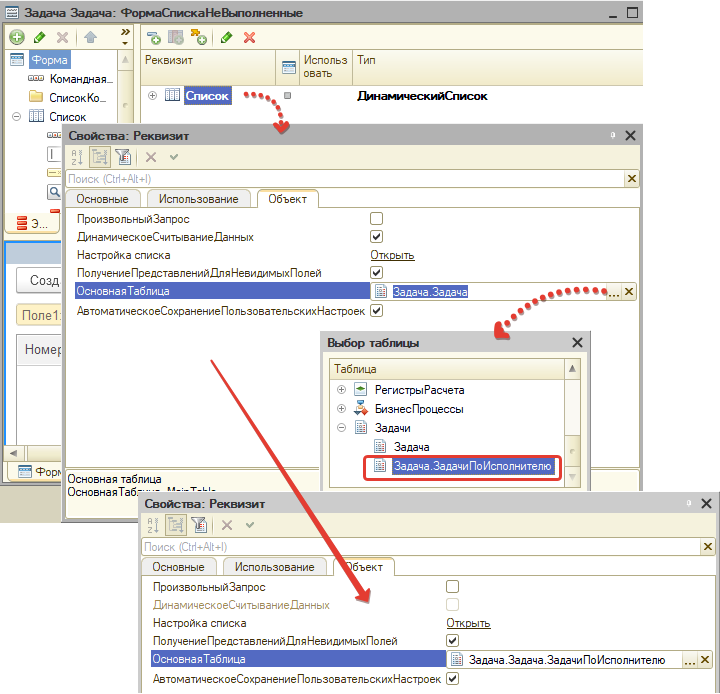The height and width of the screenshot is (694, 720).
Task: Select the Список requisite in table
Action: 208,96
